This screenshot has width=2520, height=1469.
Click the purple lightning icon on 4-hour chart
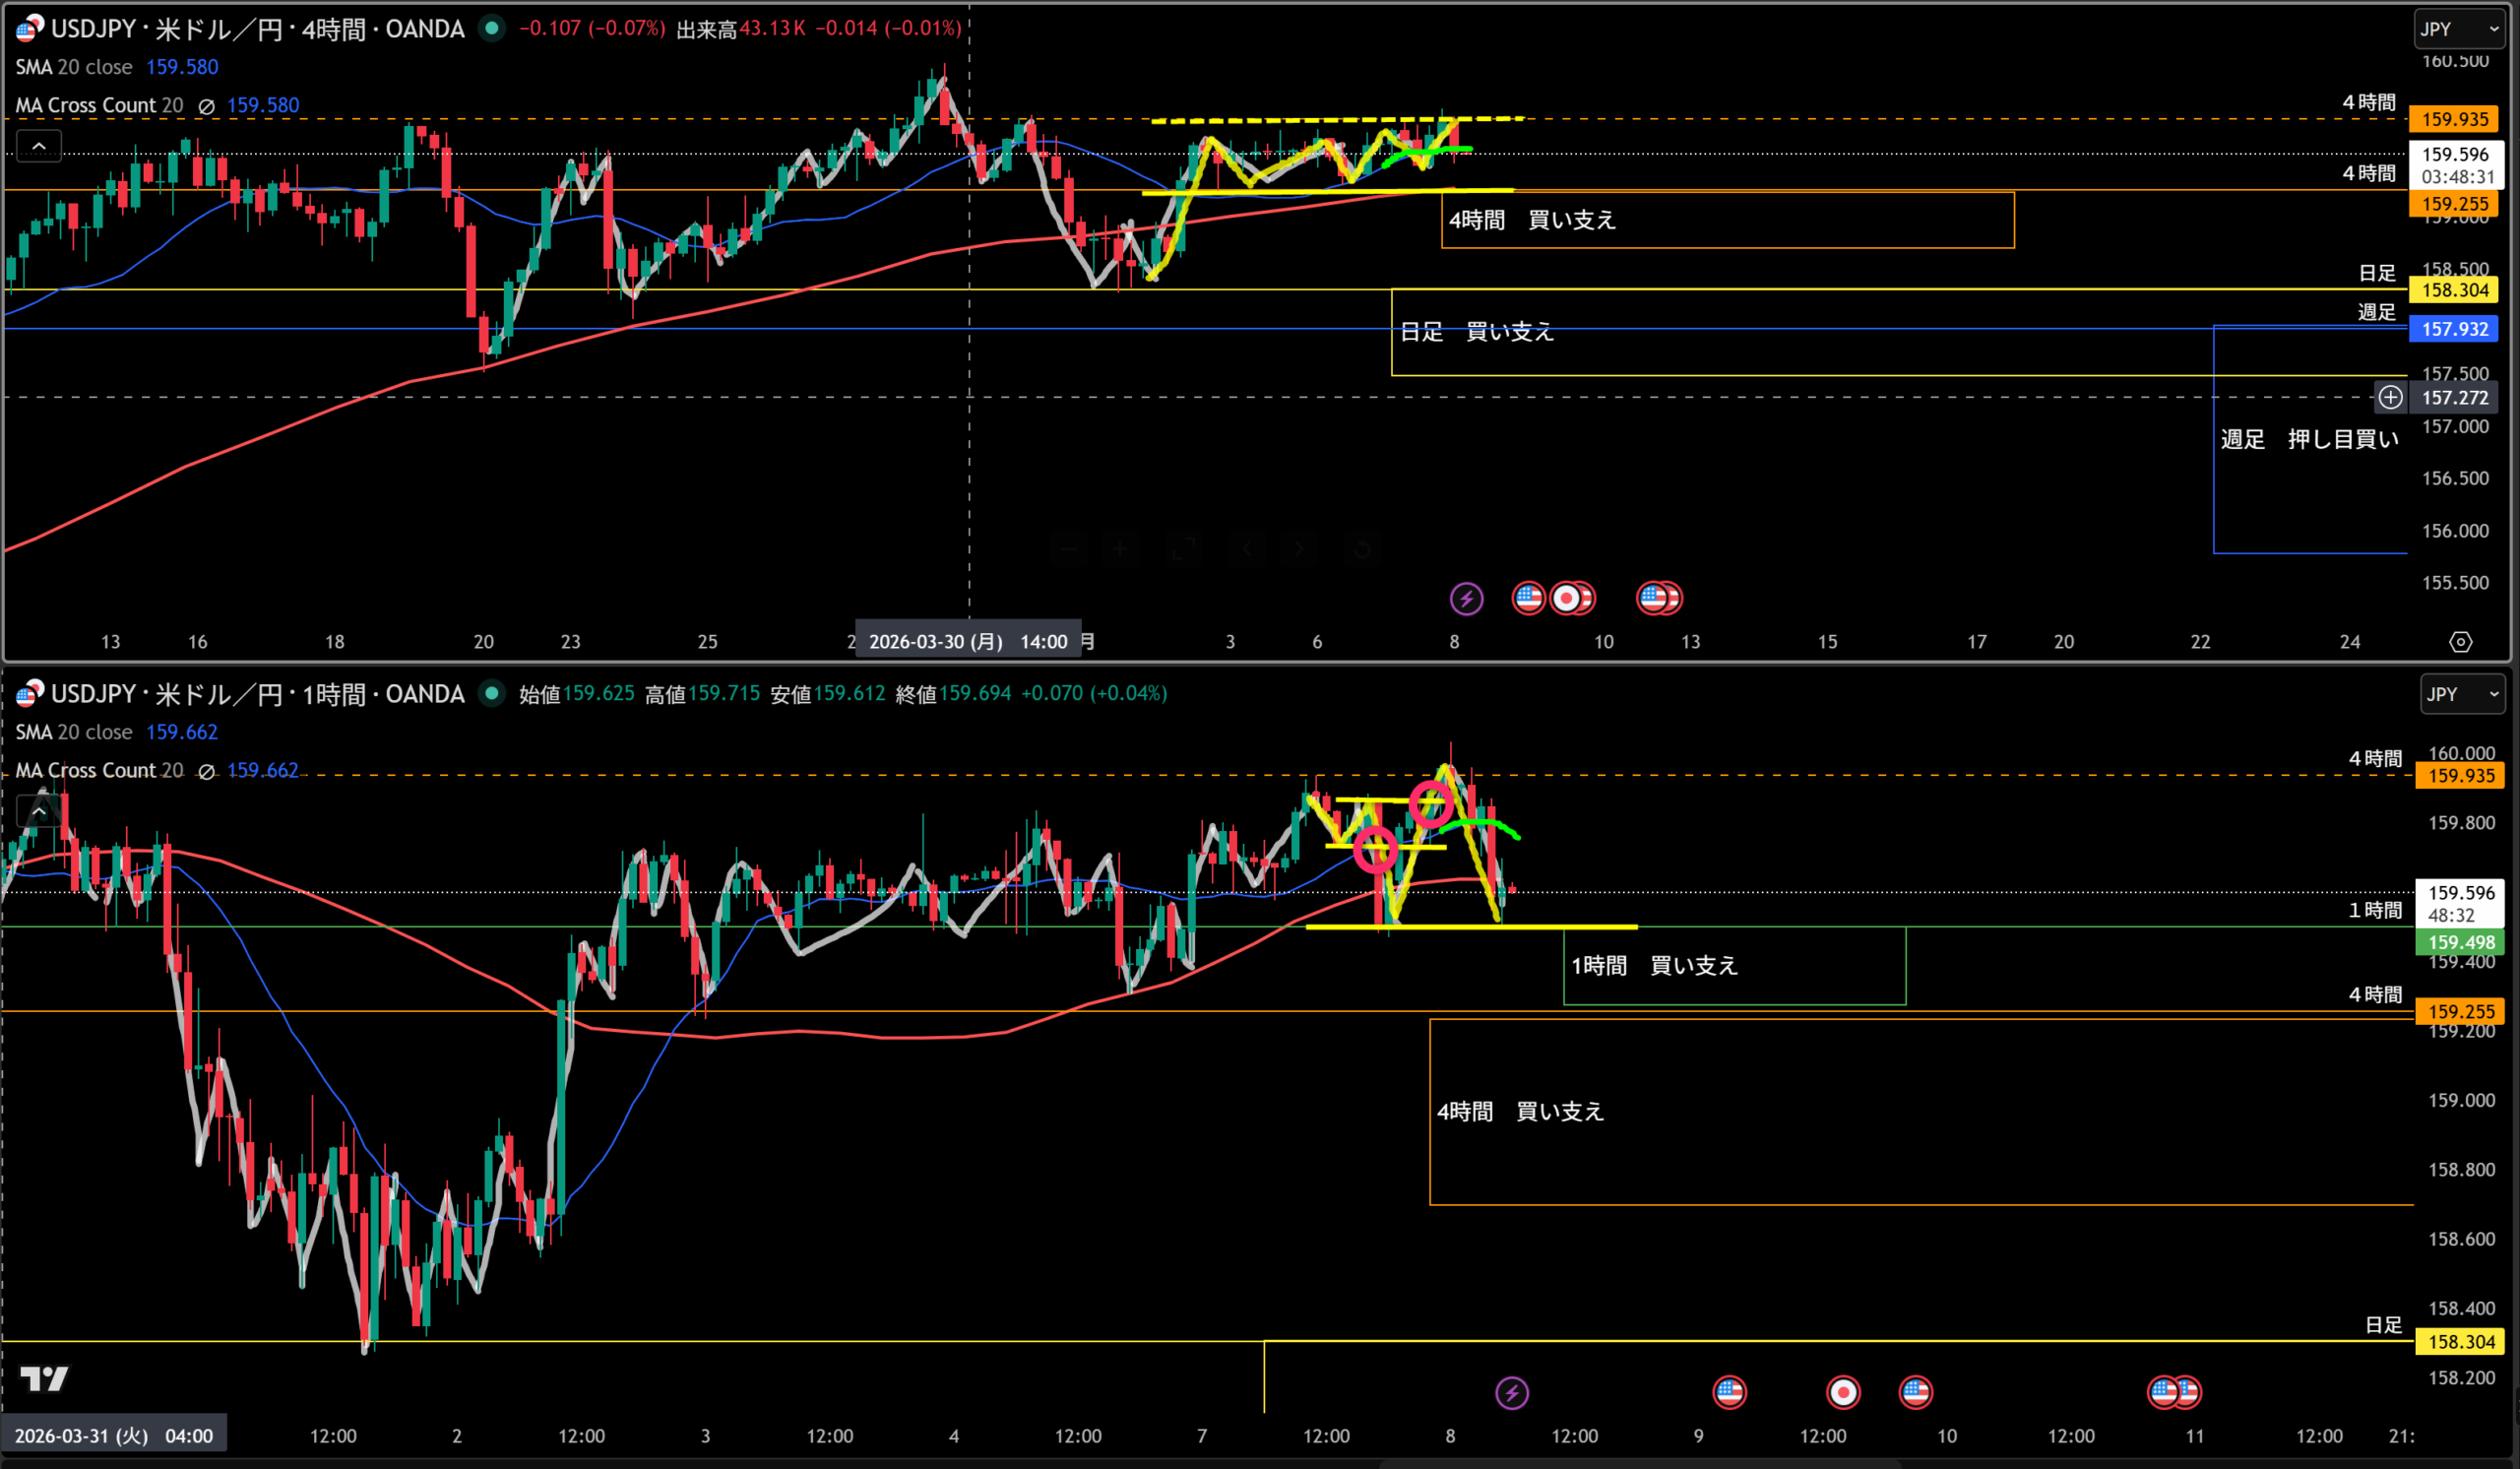click(1466, 599)
